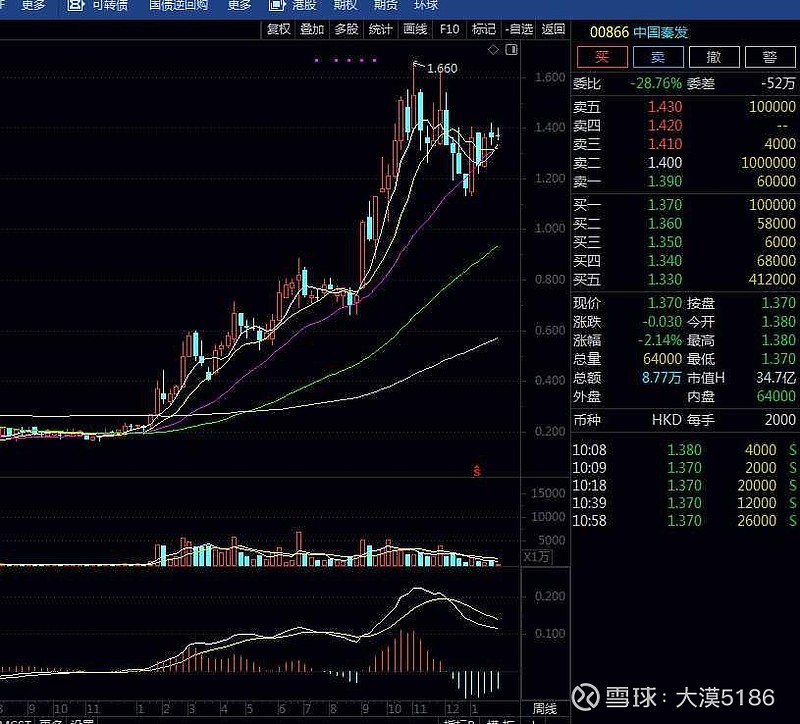Screen dimensions: 800x724
Task: Open the 周线 period selector
Action: pos(544,709)
